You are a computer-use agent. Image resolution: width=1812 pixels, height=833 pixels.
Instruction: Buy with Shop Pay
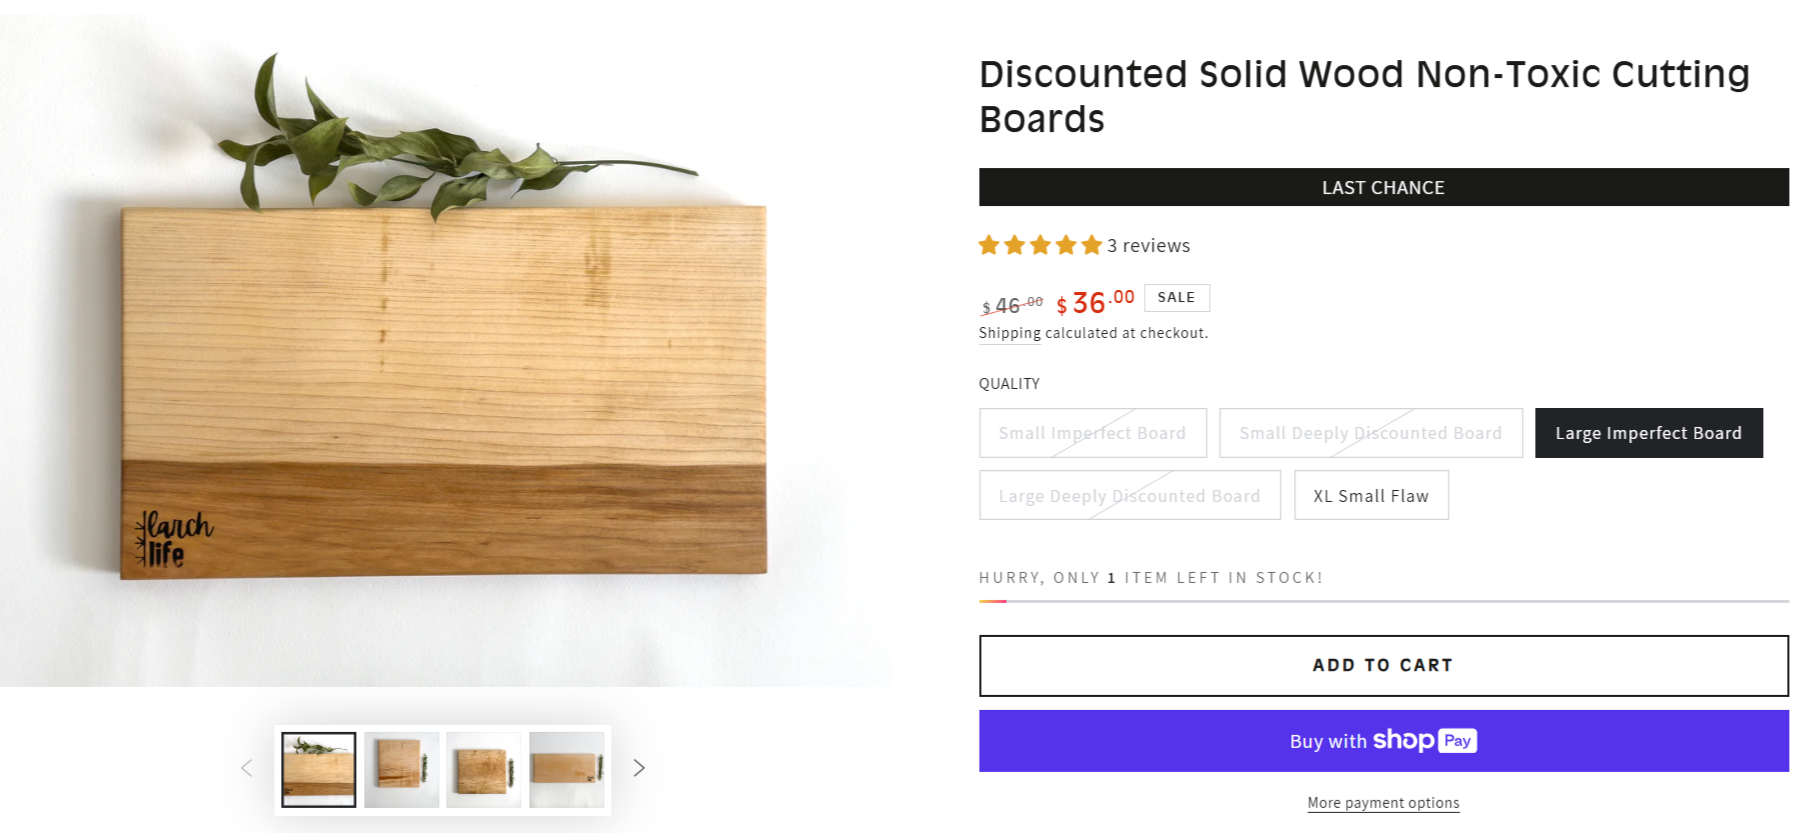point(1383,741)
